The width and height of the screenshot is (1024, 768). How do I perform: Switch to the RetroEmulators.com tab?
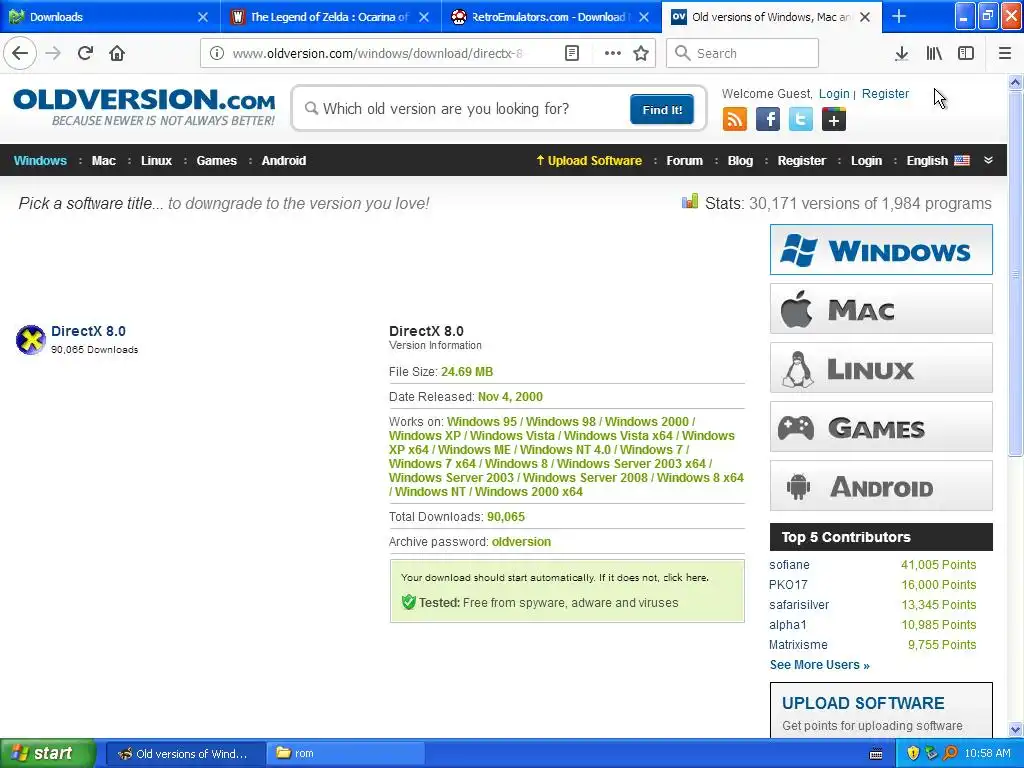(551, 17)
